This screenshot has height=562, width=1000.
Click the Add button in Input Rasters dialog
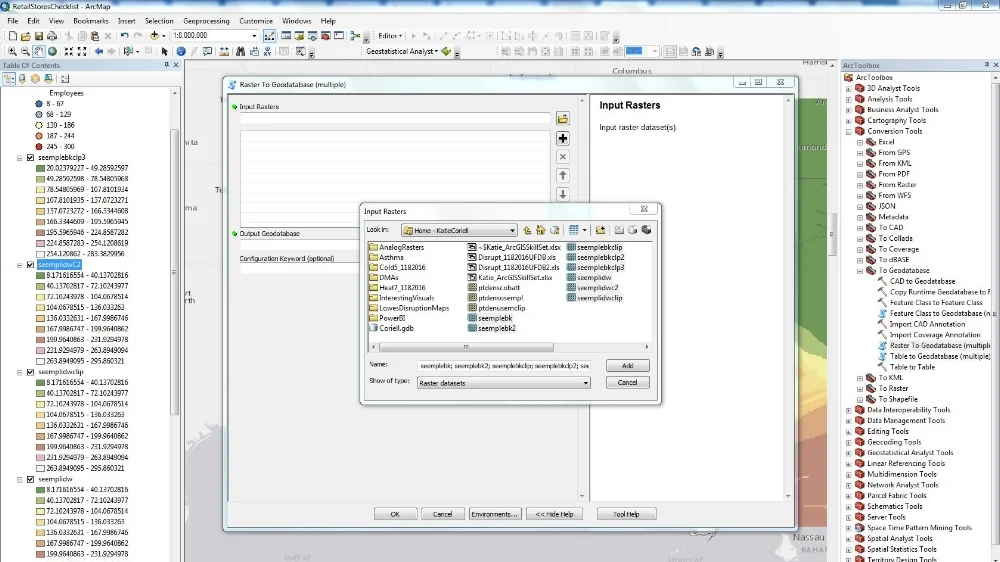pyautogui.click(x=628, y=366)
